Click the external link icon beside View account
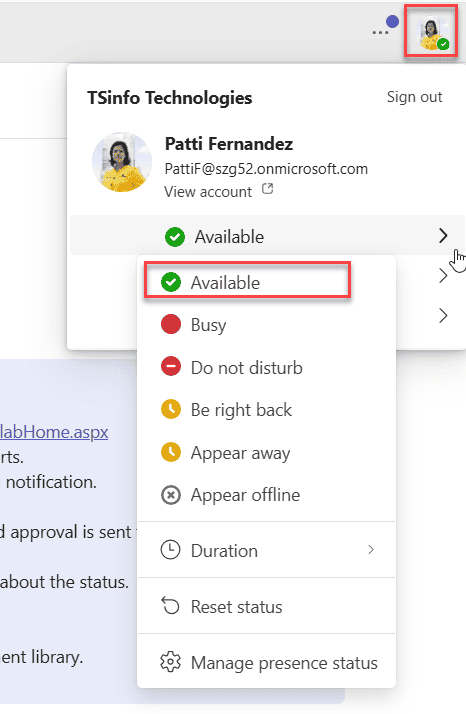466x714 pixels. pos(267,189)
